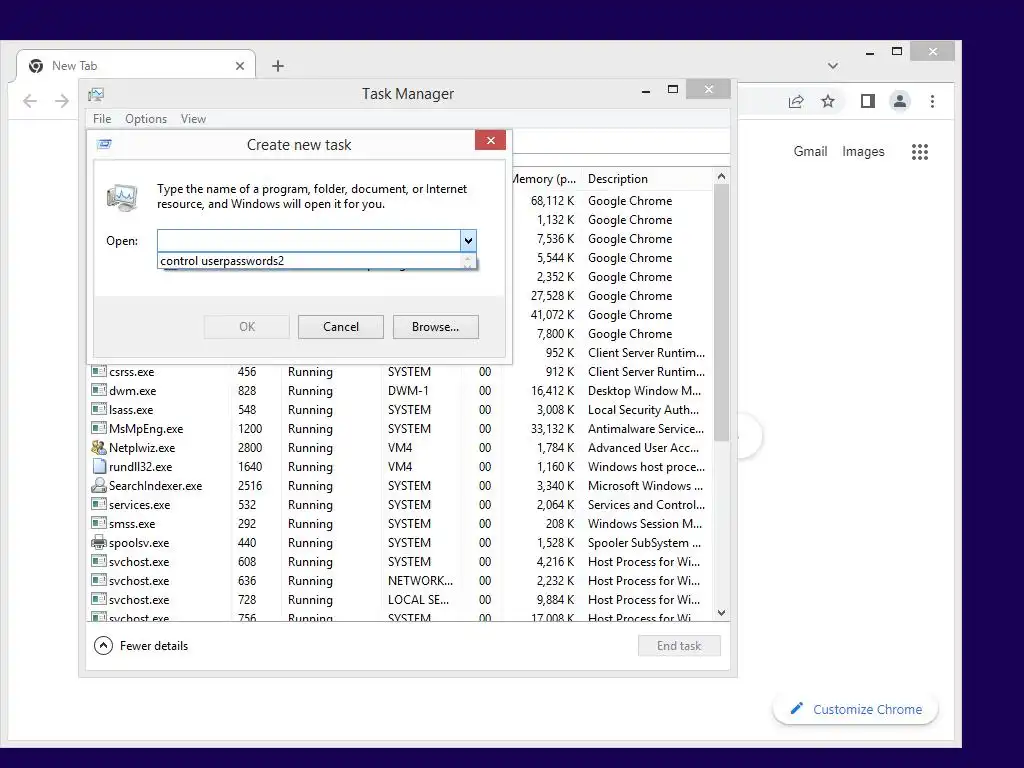Image resolution: width=1024 pixels, height=768 pixels.
Task: Click the Create new task title icon
Action: 104,144
